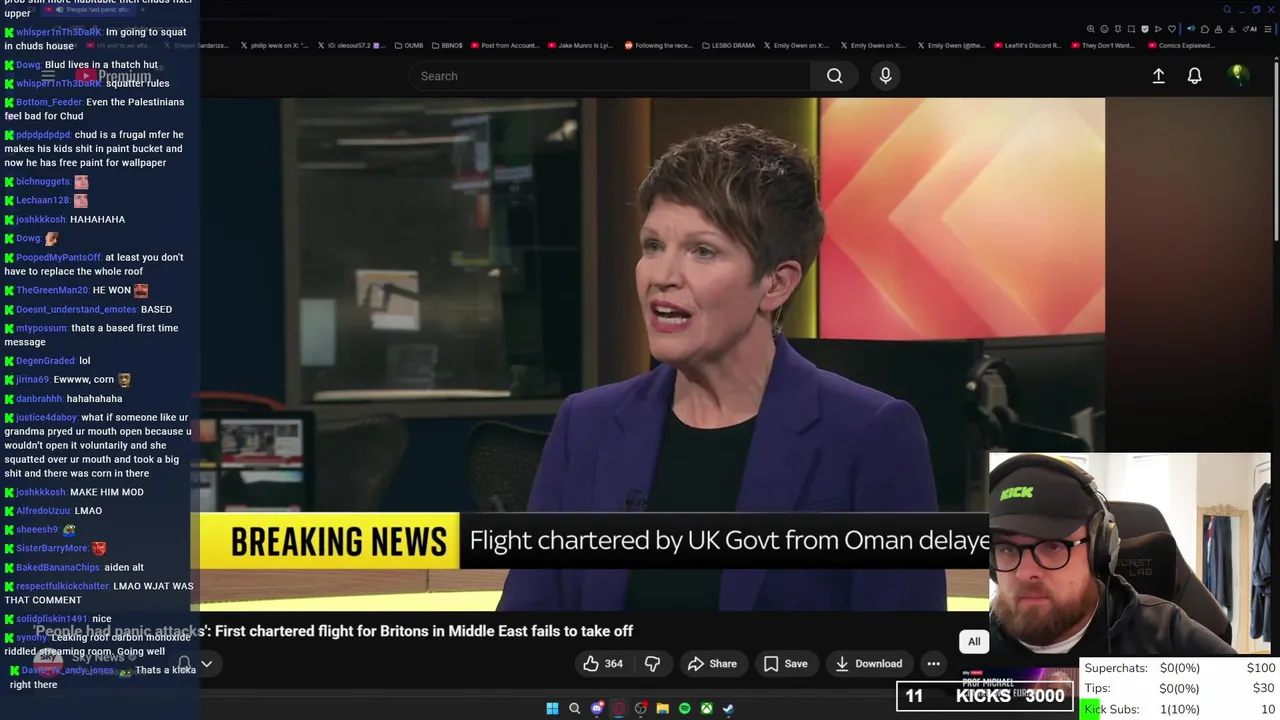Image resolution: width=1280 pixels, height=720 pixels.
Task: Open the browser easy setup menu lines
Action: (x=1268, y=29)
